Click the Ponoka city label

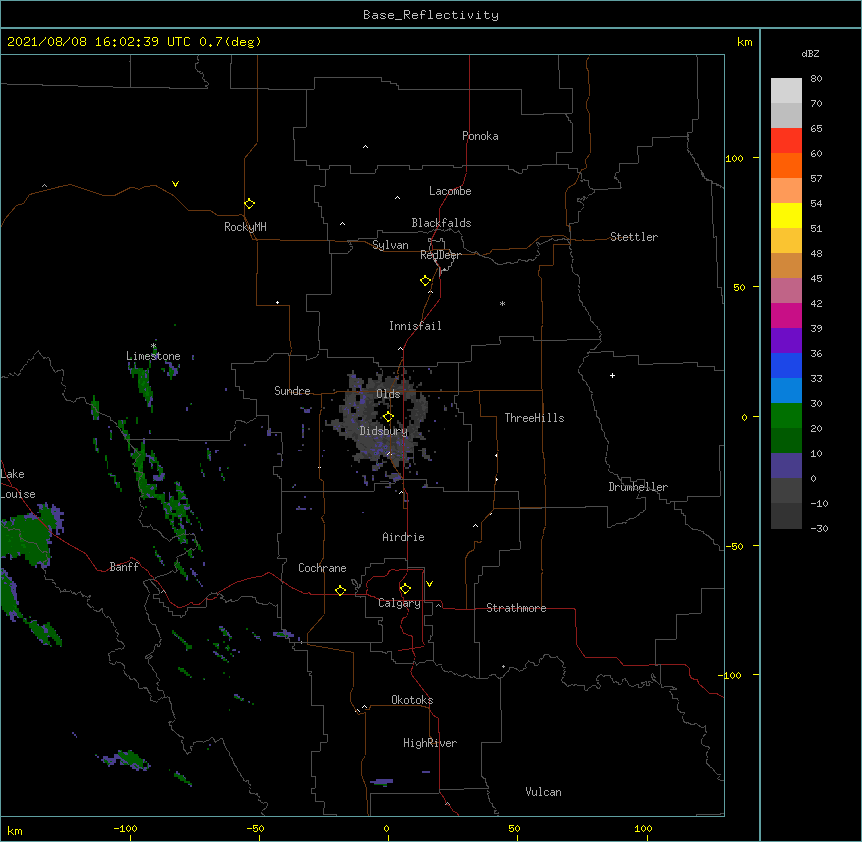(x=480, y=136)
